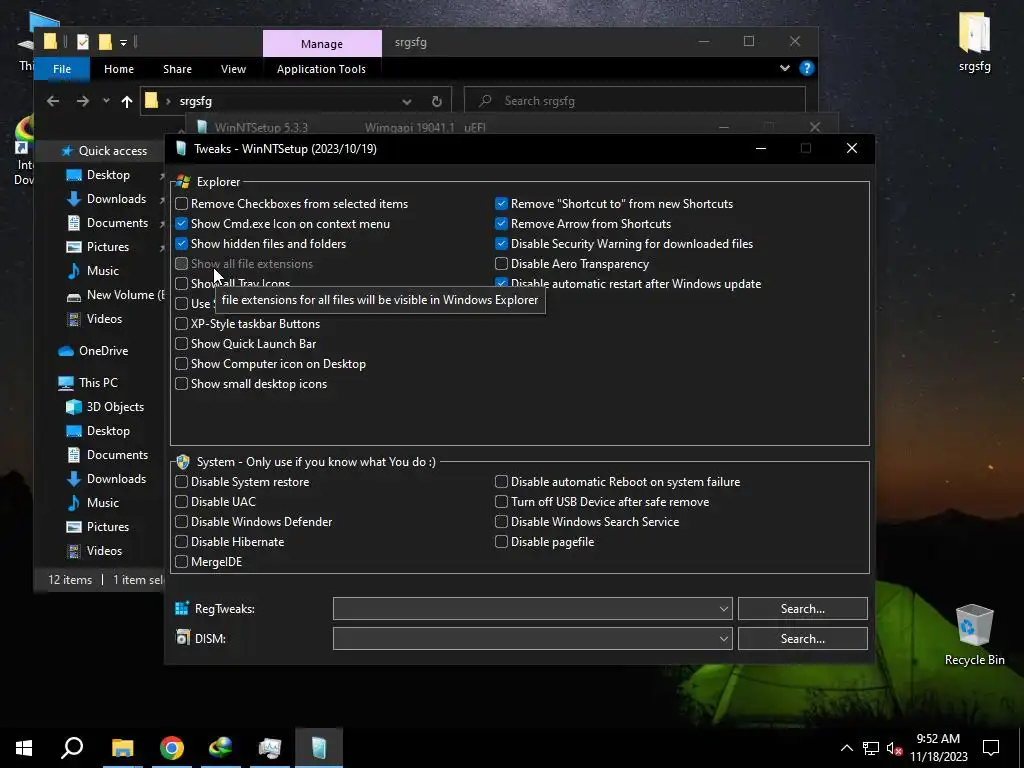The image size is (1024, 768).
Task: Open taskbar search magnifier
Action: (x=72, y=748)
